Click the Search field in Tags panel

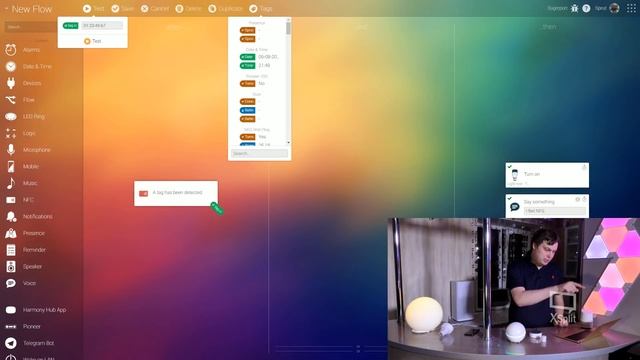tap(259, 153)
